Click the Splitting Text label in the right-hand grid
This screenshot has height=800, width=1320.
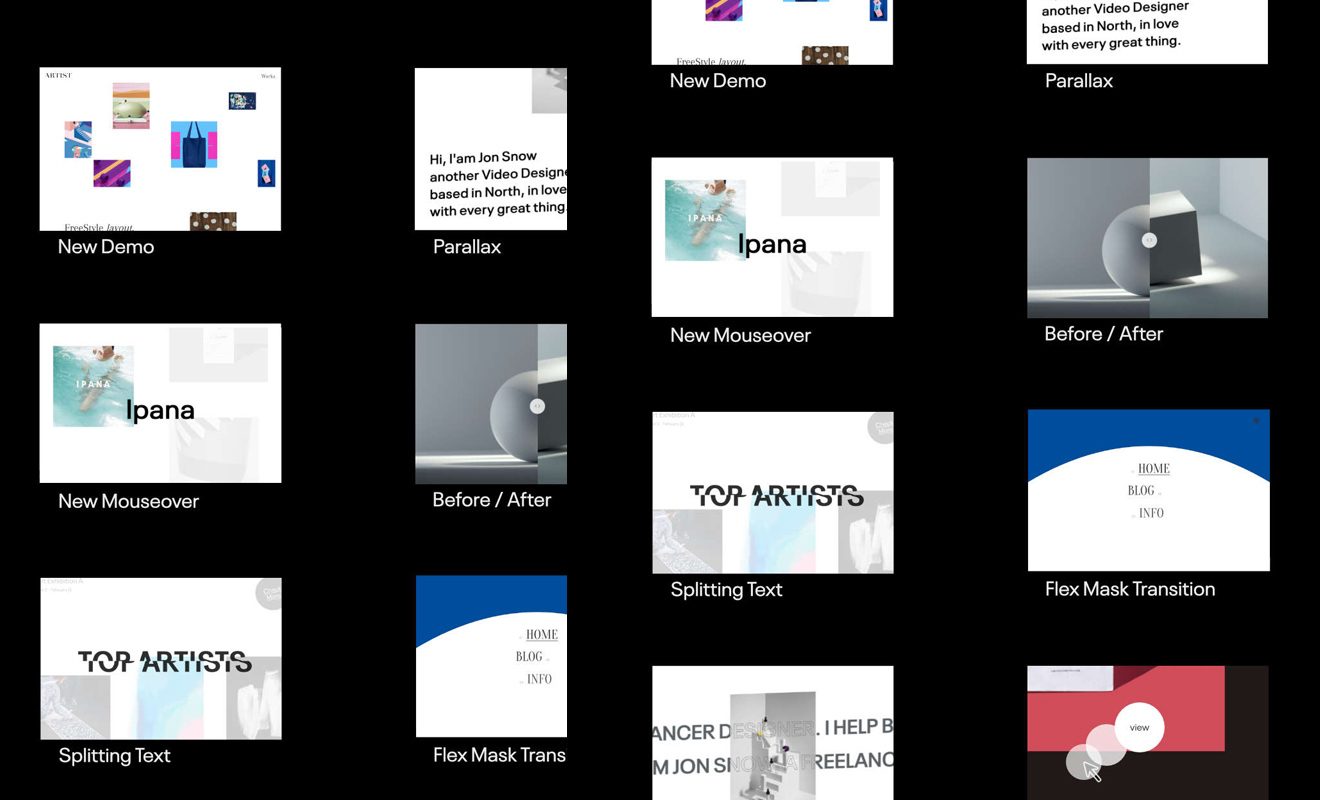point(727,590)
